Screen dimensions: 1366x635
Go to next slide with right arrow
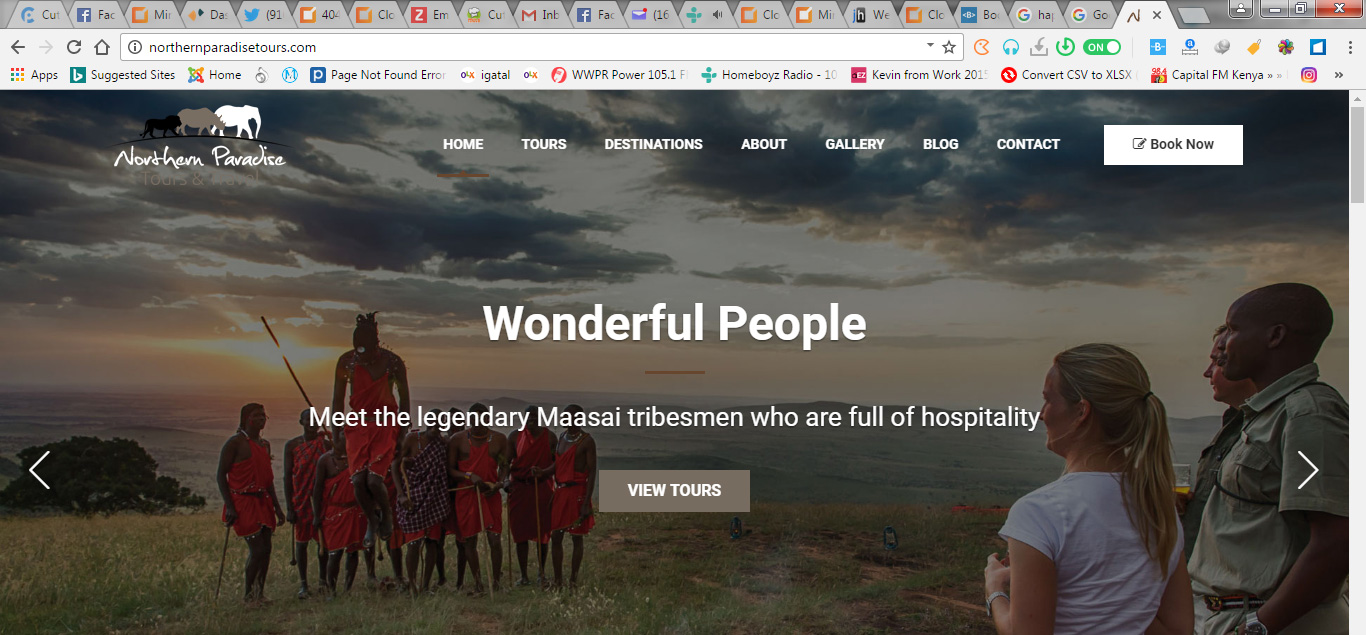(1308, 470)
